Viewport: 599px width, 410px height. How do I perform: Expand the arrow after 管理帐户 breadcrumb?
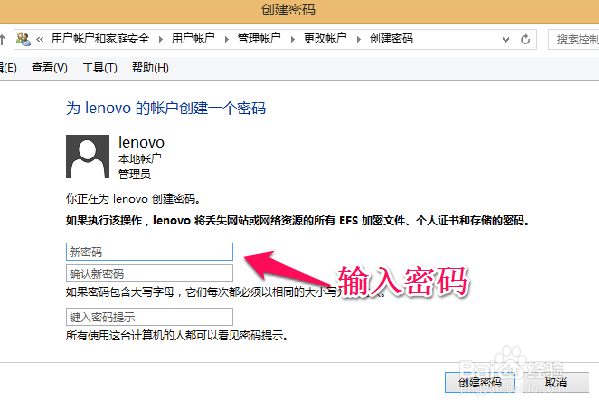coord(293,39)
